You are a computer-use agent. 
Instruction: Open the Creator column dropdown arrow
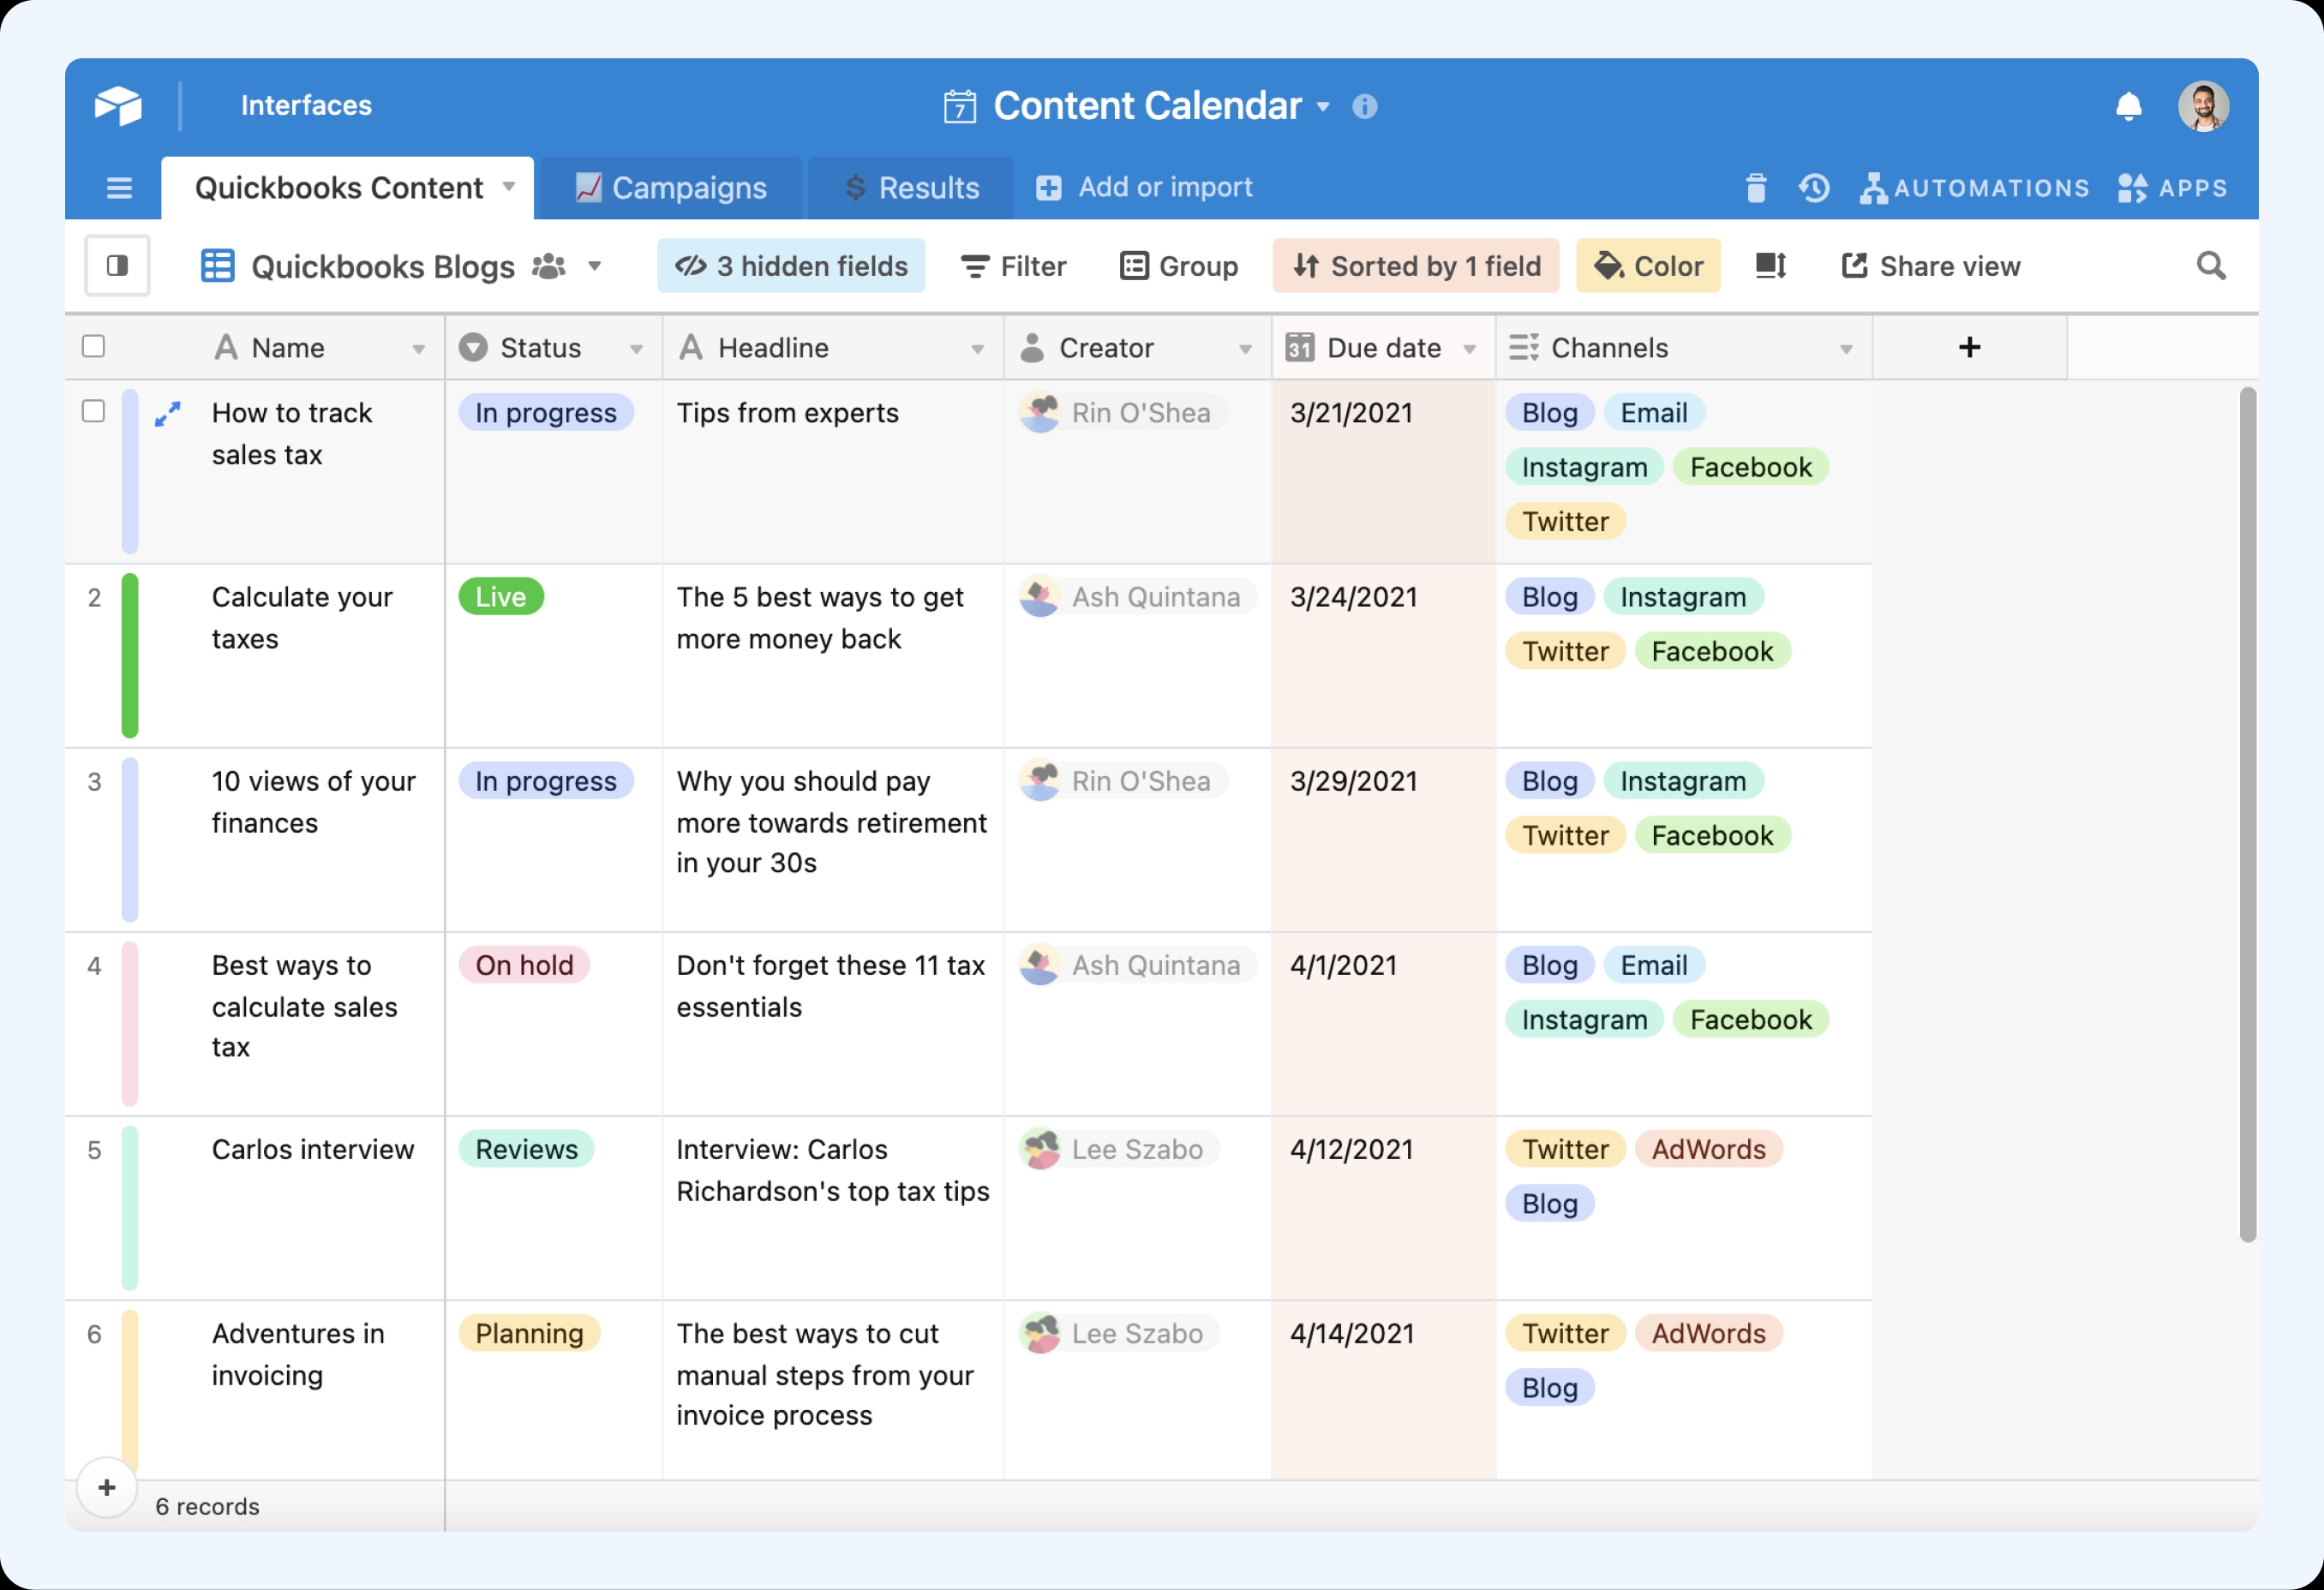tap(1246, 349)
